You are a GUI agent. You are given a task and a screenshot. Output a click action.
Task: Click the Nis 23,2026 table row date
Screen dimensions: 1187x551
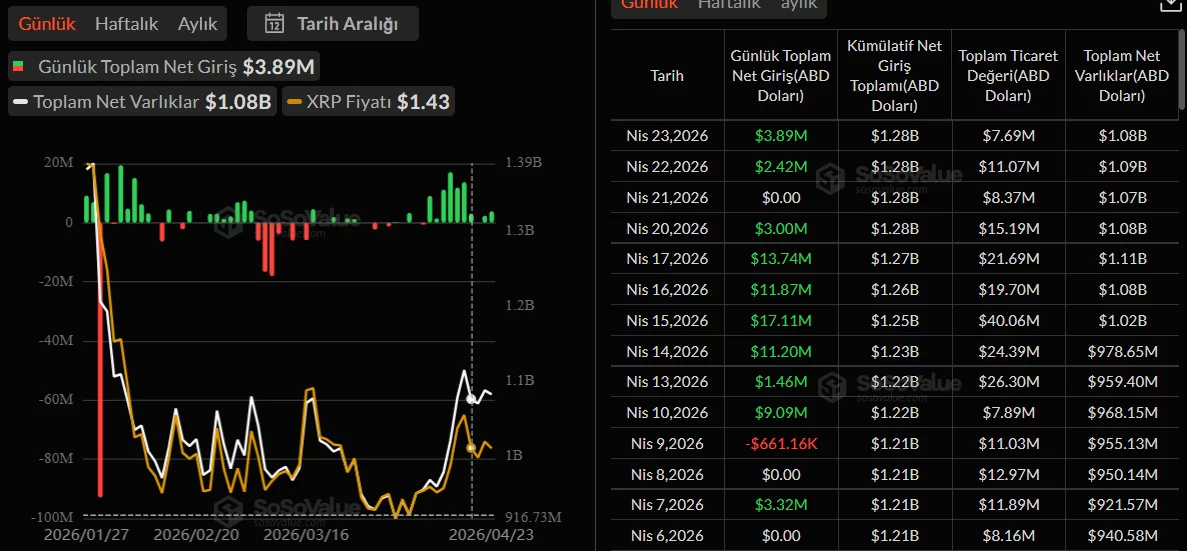point(667,136)
